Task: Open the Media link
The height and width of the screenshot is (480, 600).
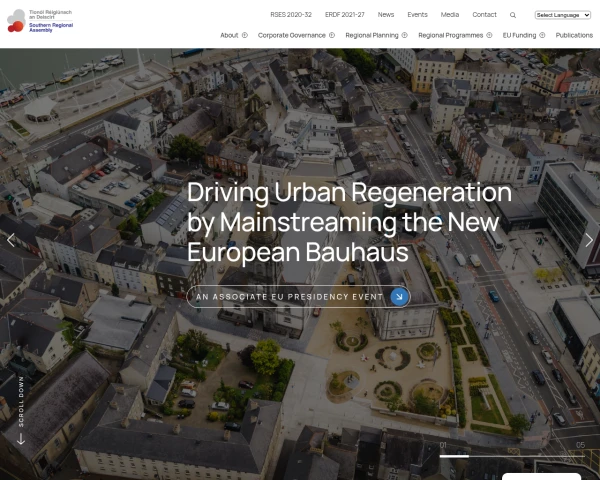Action: click(x=450, y=15)
